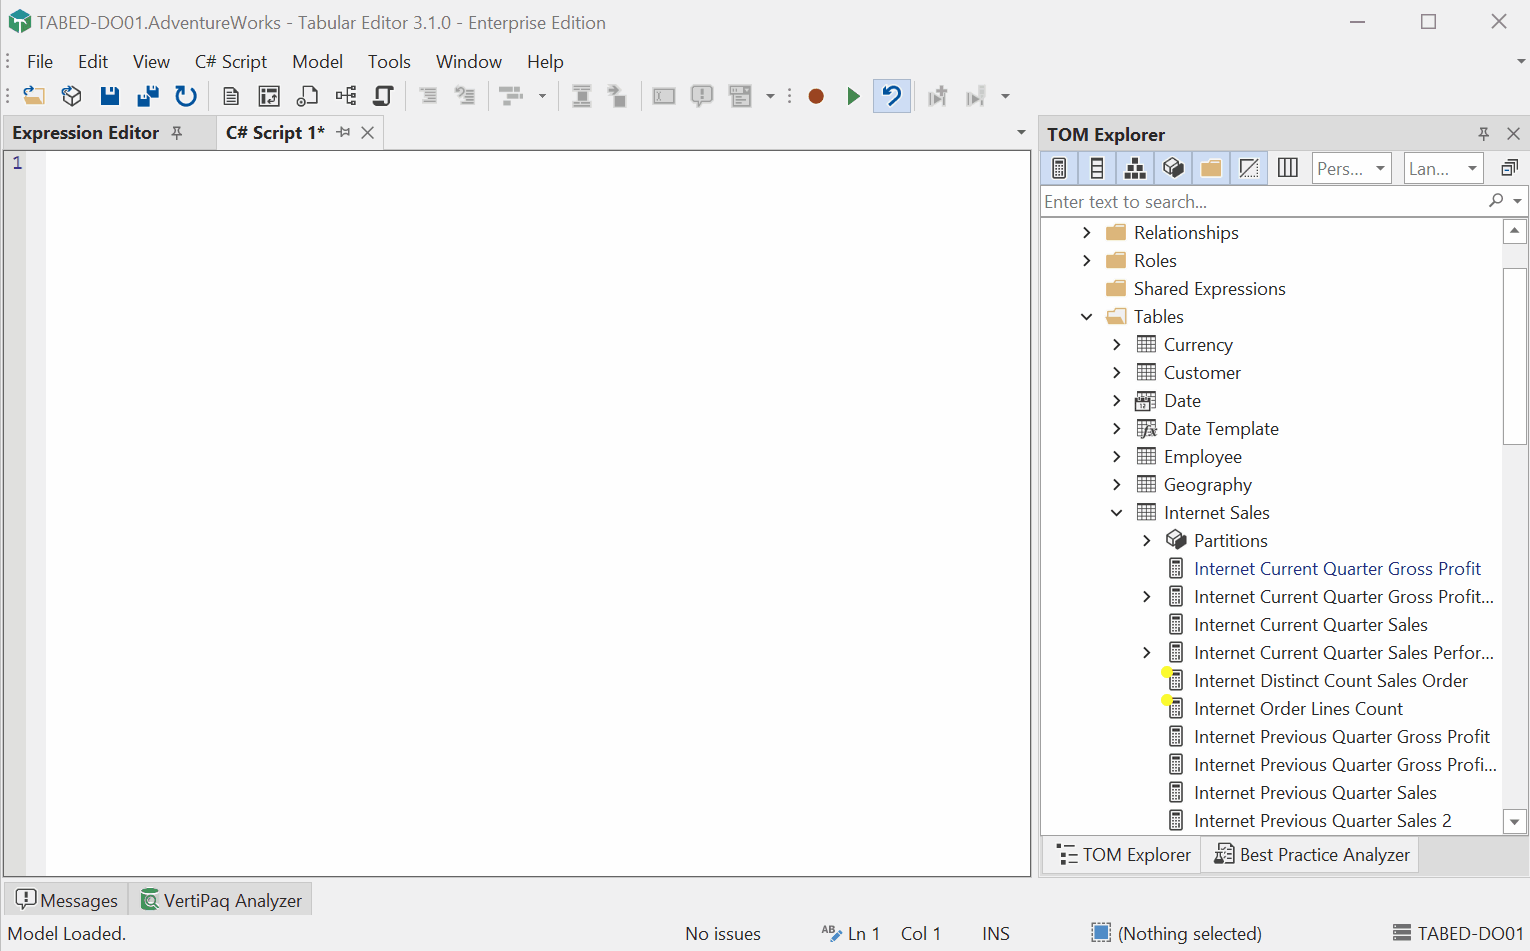Open the VertiPaq Analyzer pane
The height and width of the screenshot is (951, 1530).
point(220,899)
